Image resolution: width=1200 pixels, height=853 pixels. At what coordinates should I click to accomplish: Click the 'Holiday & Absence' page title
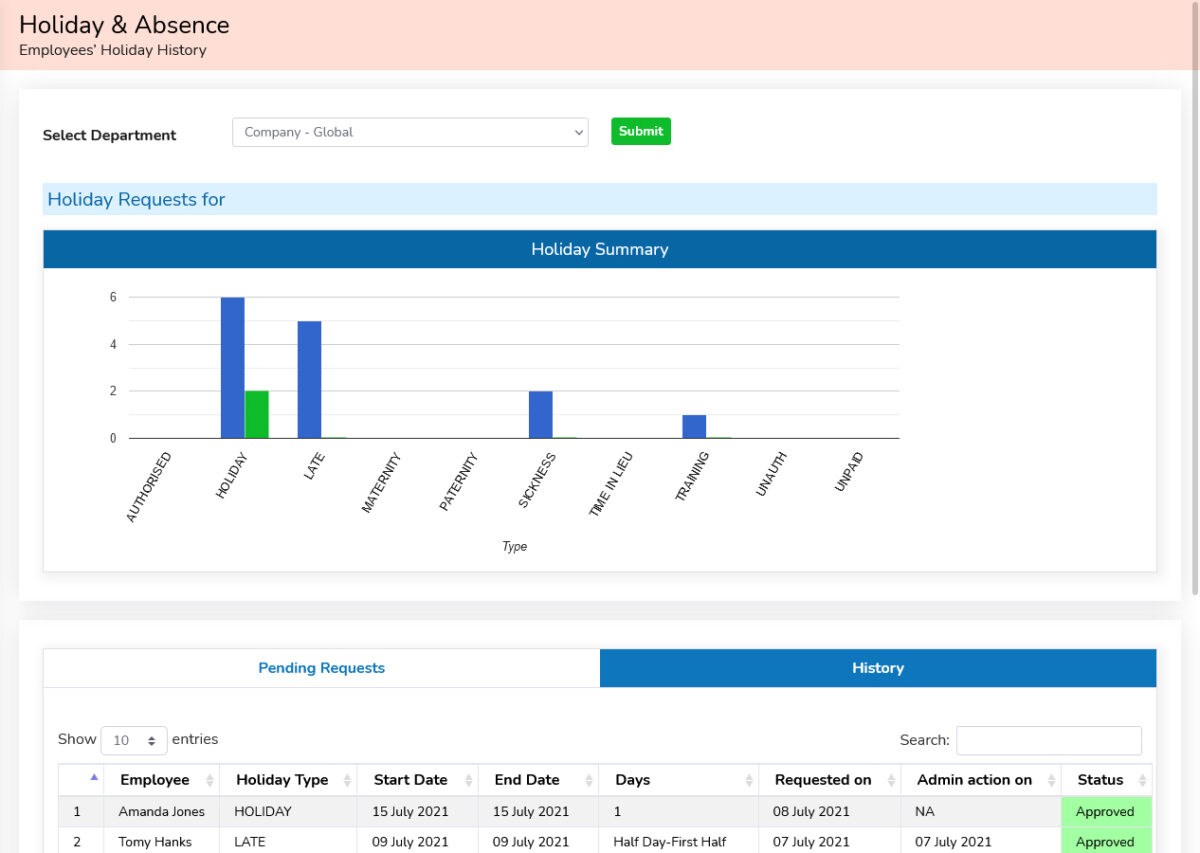[124, 25]
